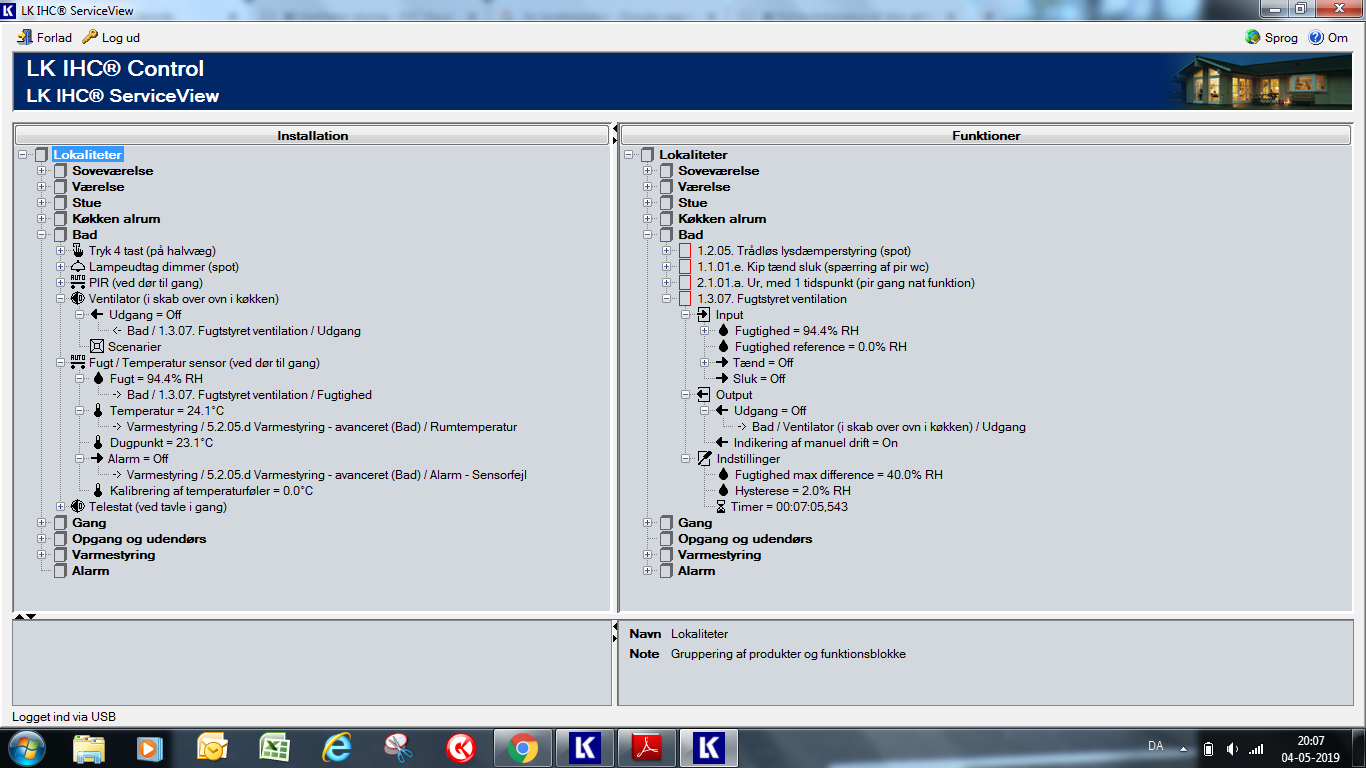
Task: Collapse the Bad node in Installation tree
Action: [42, 235]
